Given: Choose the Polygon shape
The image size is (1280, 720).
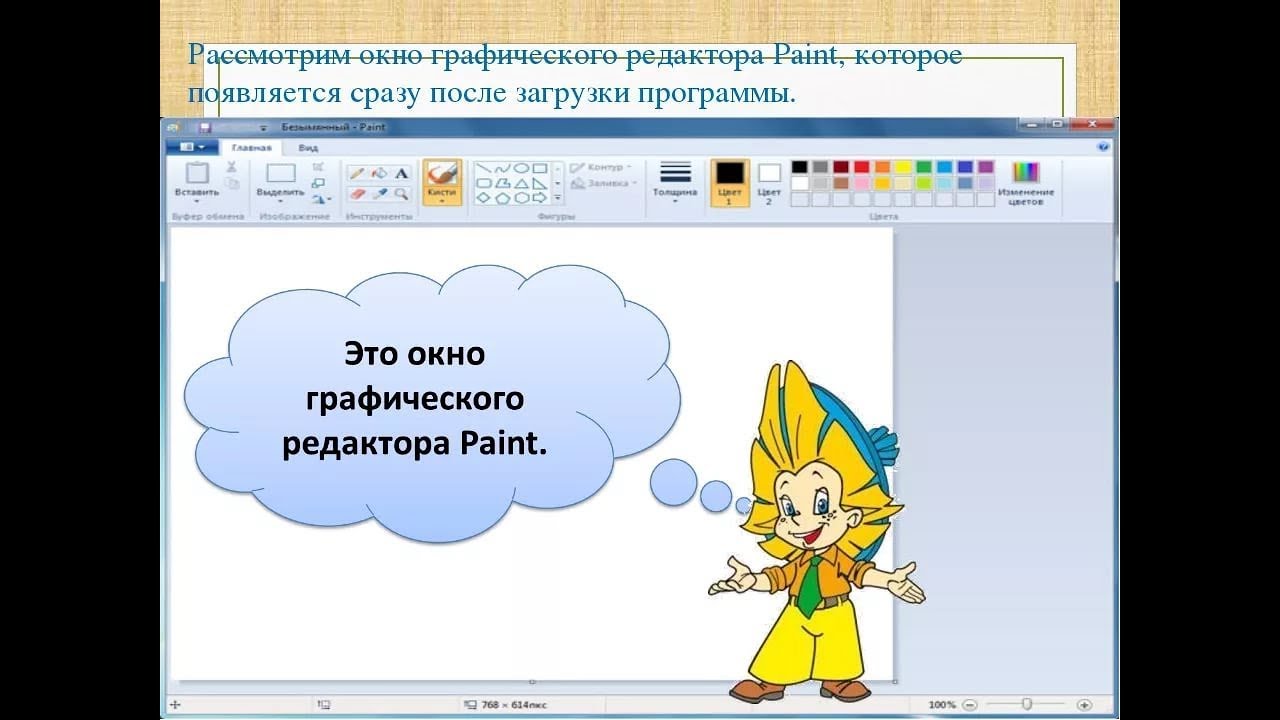Looking at the screenshot, I should (x=502, y=183).
